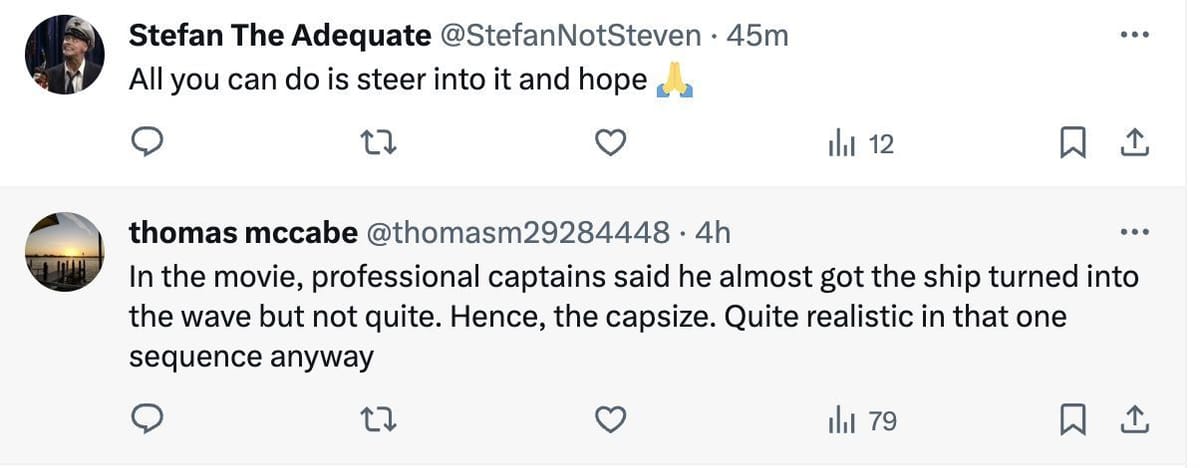Image resolution: width=1200 pixels, height=468 pixels.
Task: Click thomas mccabe's sunset profile avatar
Action: pos(65,252)
